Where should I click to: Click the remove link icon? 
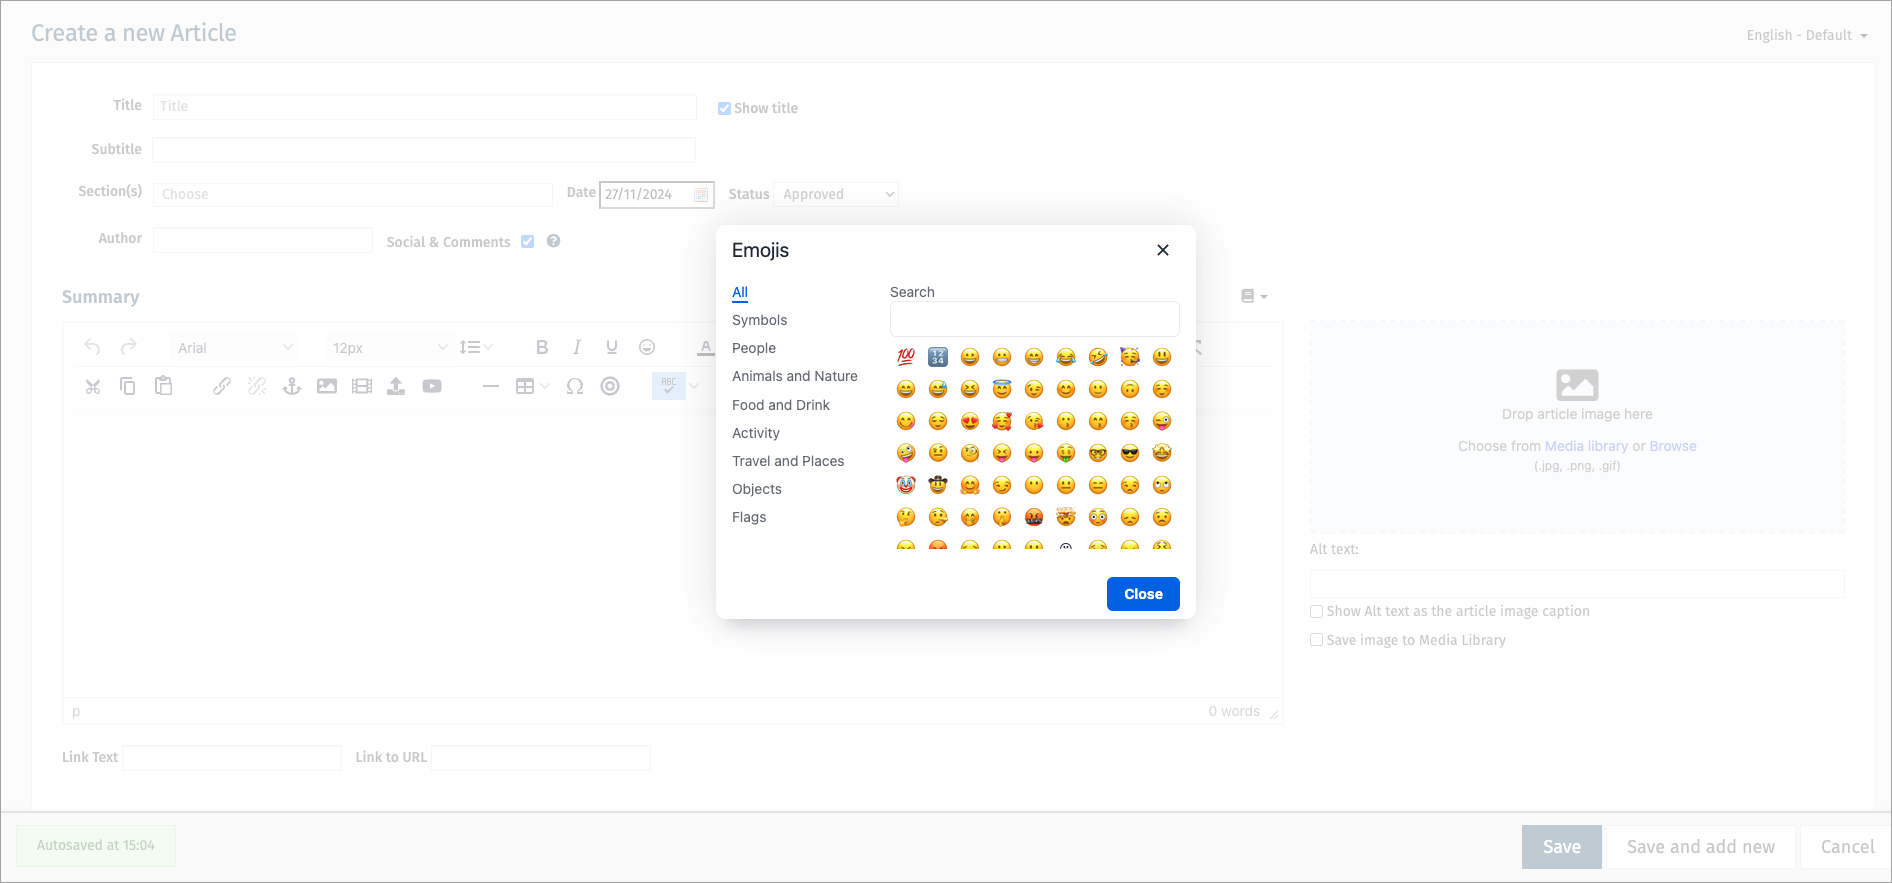257,386
